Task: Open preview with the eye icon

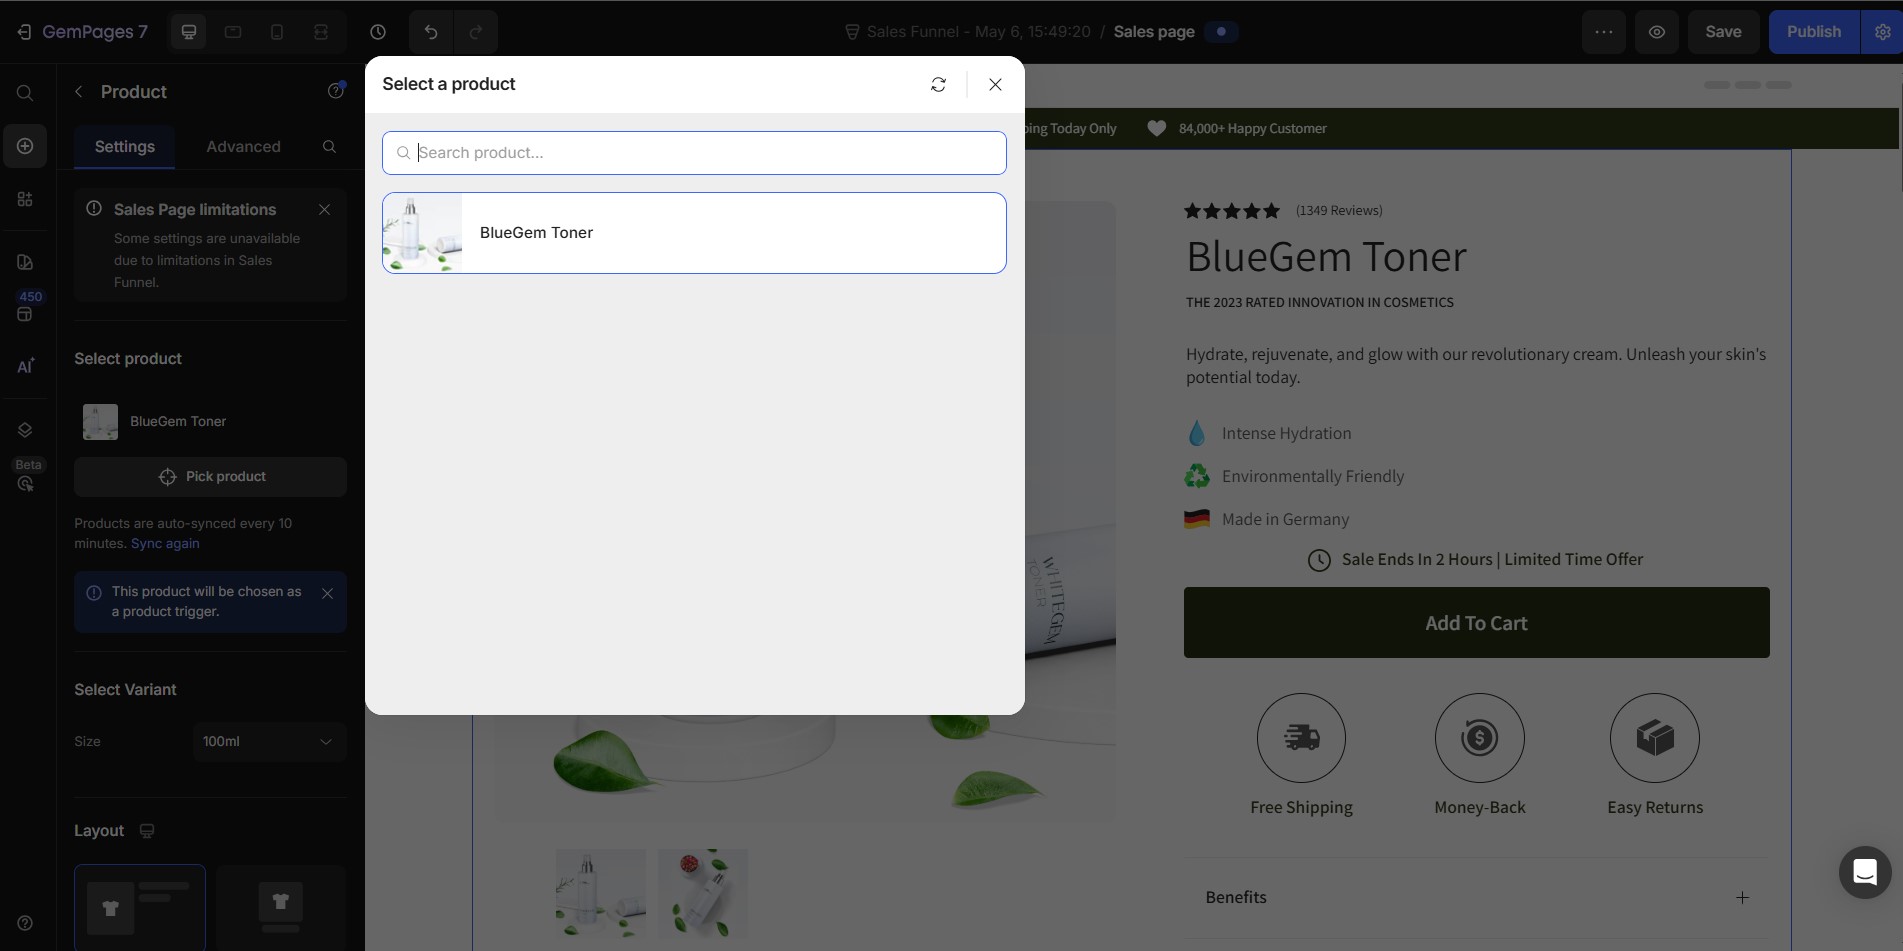Action: pyautogui.click(x=1657, y=32)
